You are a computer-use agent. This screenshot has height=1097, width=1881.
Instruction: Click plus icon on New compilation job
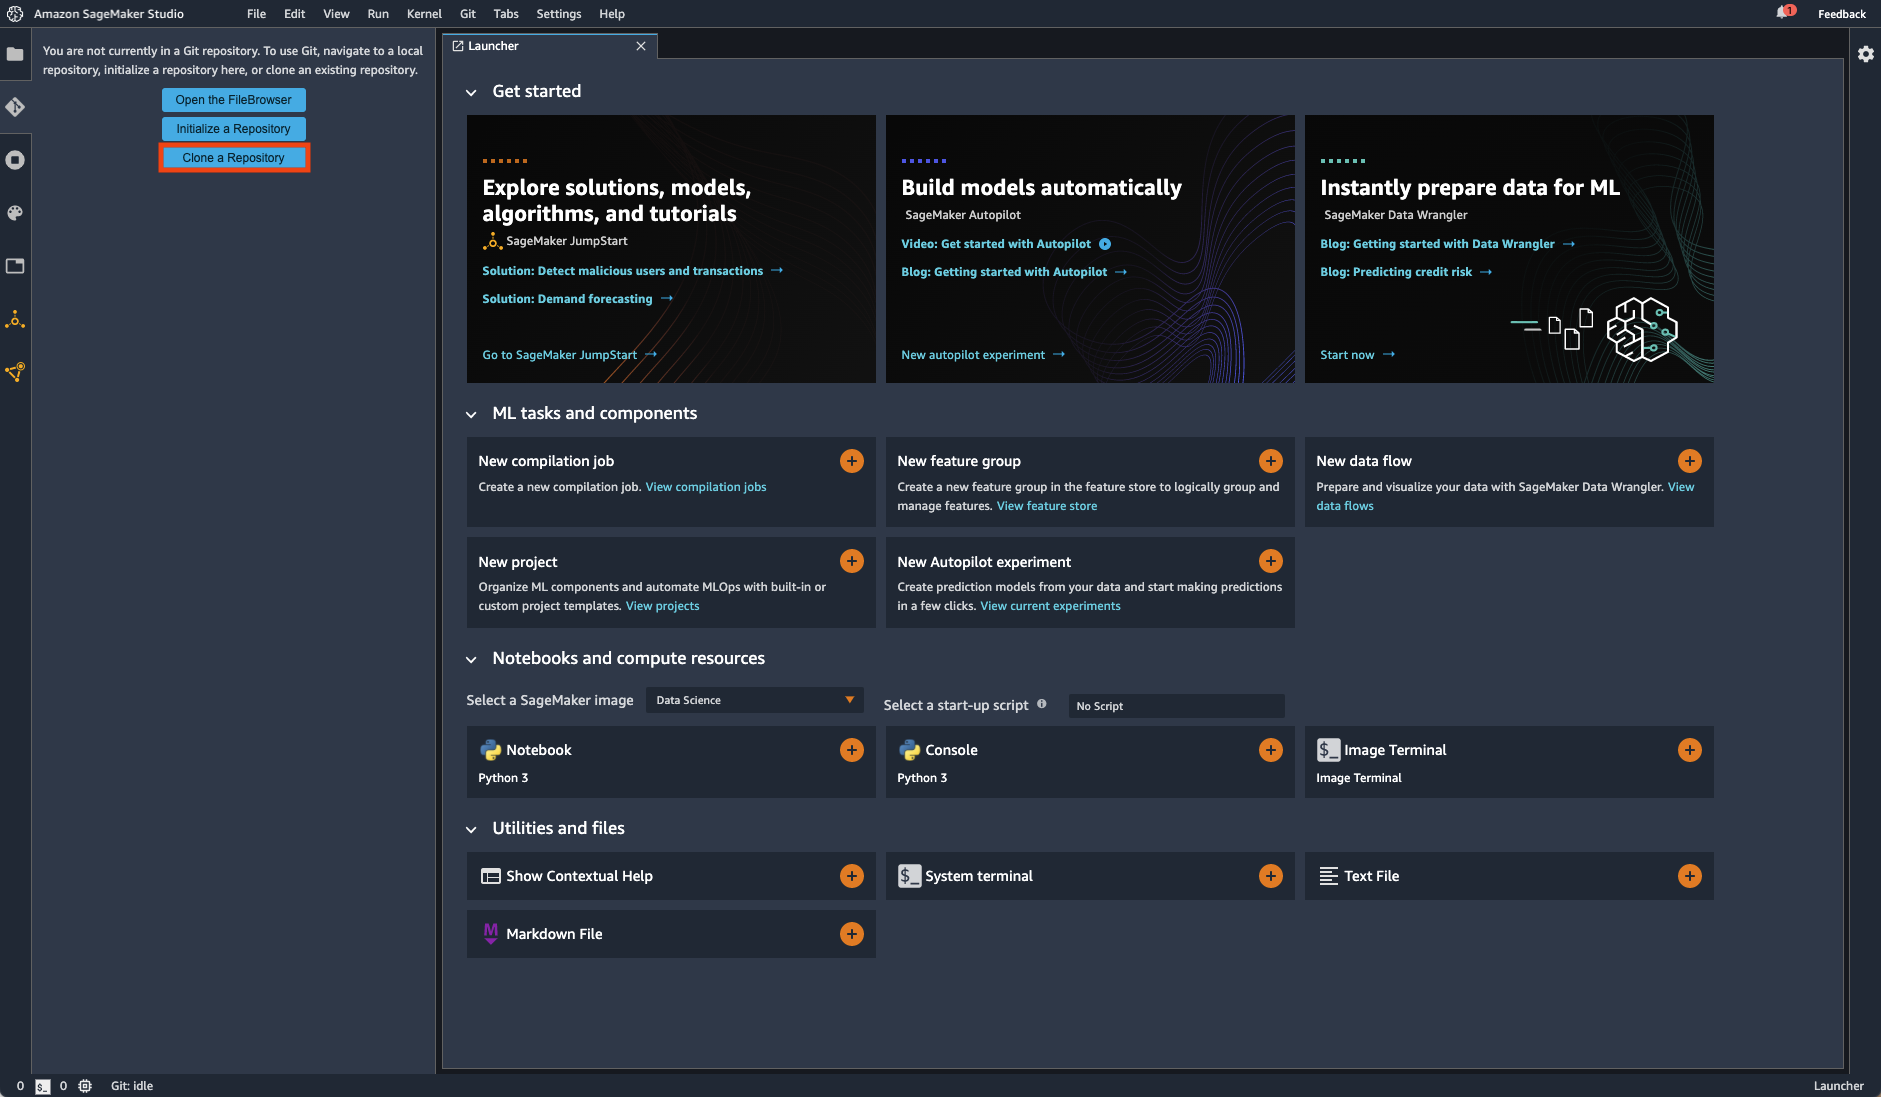852,461
